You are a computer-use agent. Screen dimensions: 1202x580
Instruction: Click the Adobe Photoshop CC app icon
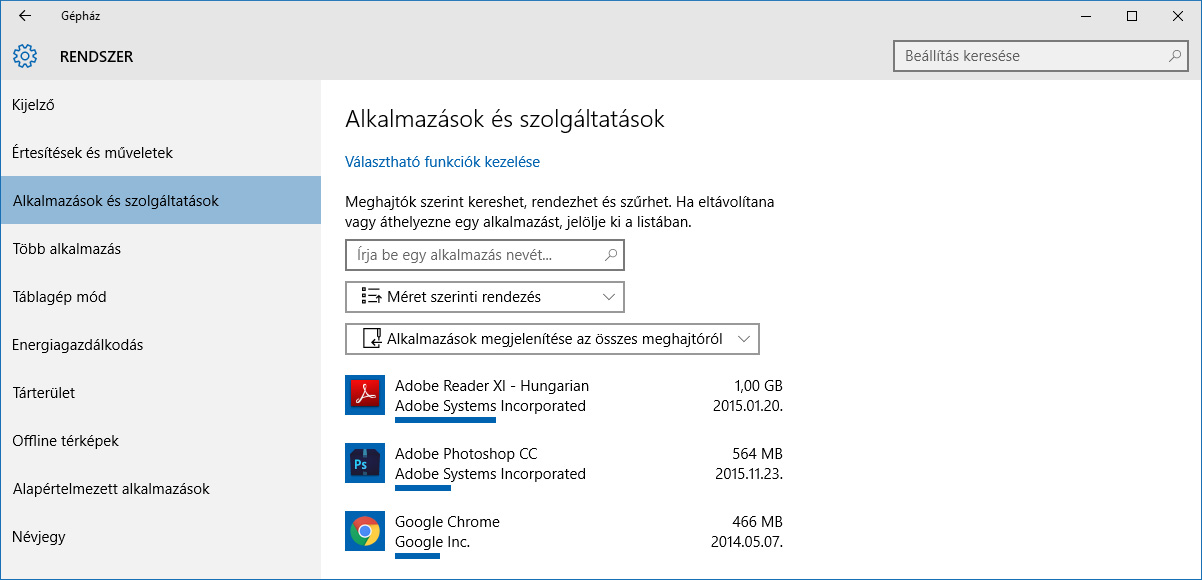[x=365, y=463]
